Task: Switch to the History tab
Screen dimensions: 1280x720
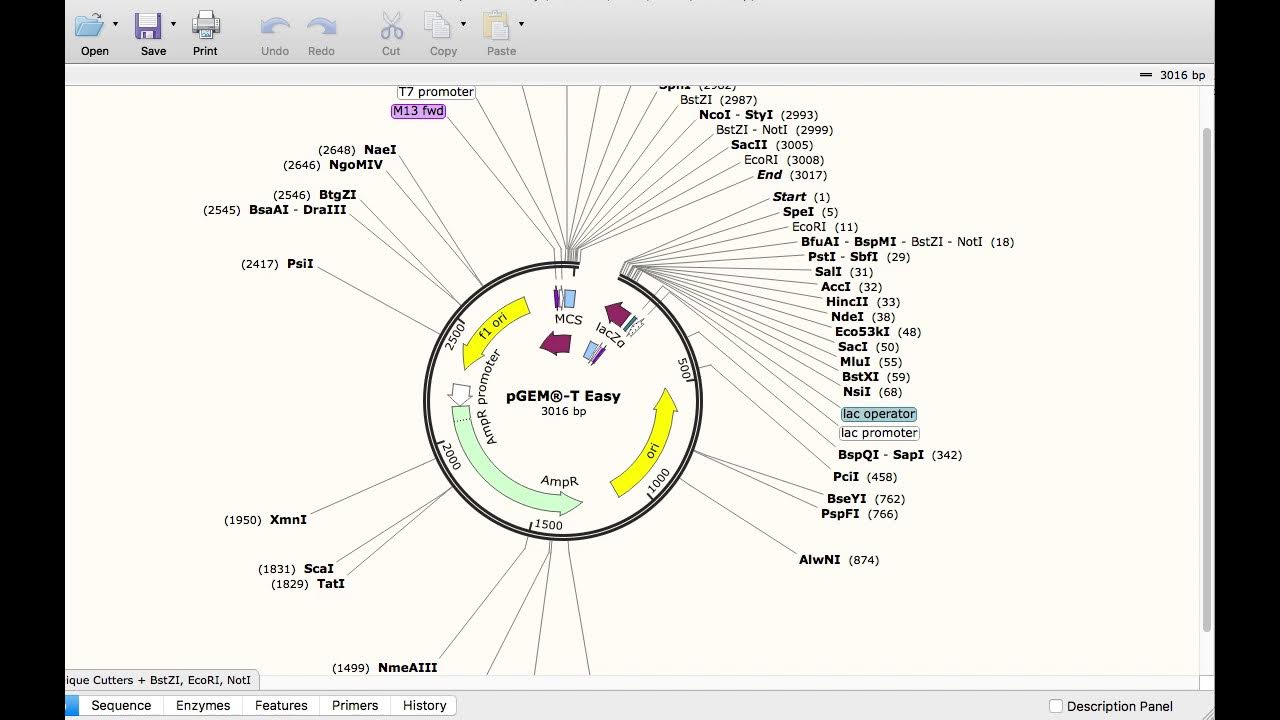Action: coord(424,705)
